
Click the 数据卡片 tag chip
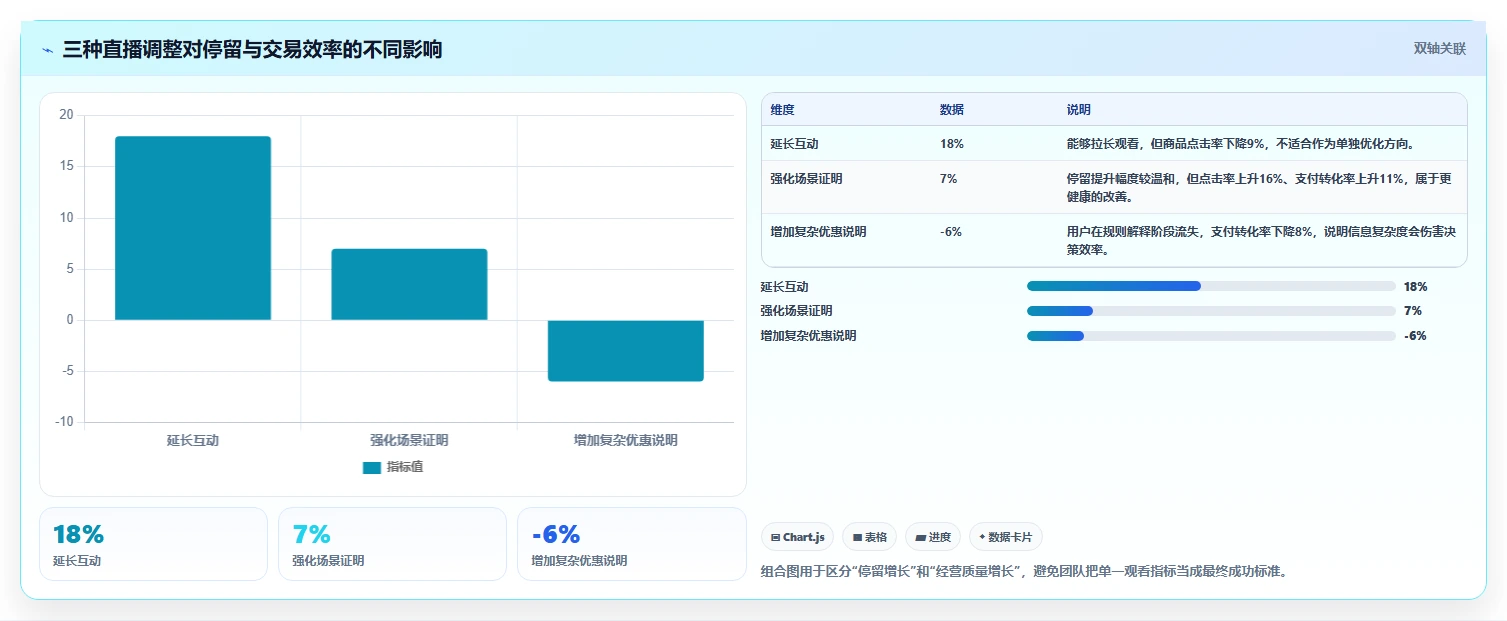[1005, 537]
